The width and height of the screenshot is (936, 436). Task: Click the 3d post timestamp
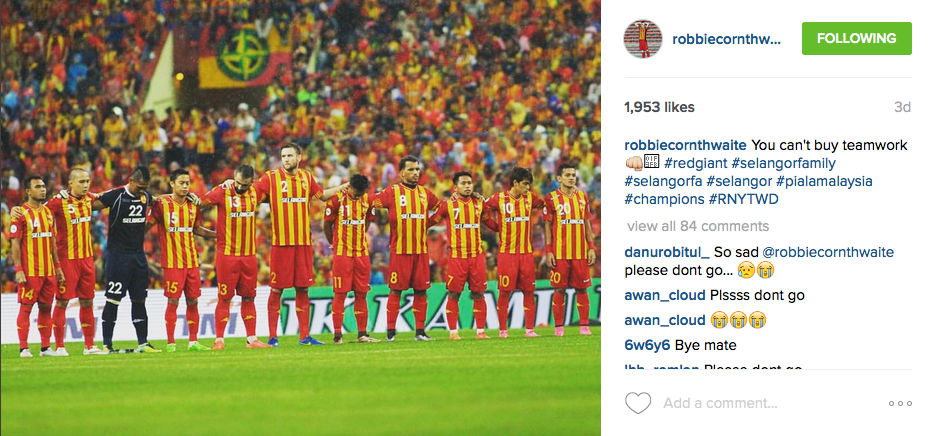tap(903, 108)
